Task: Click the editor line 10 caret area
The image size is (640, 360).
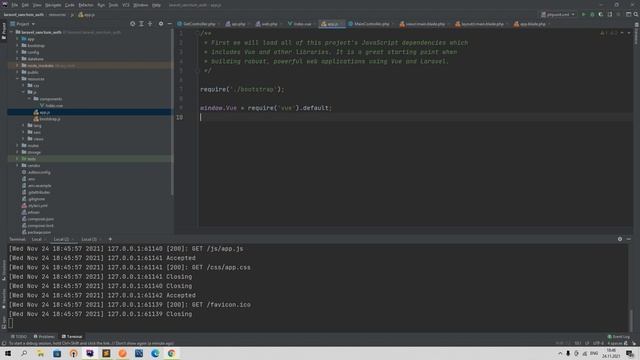Action: (x=416, y=117)
